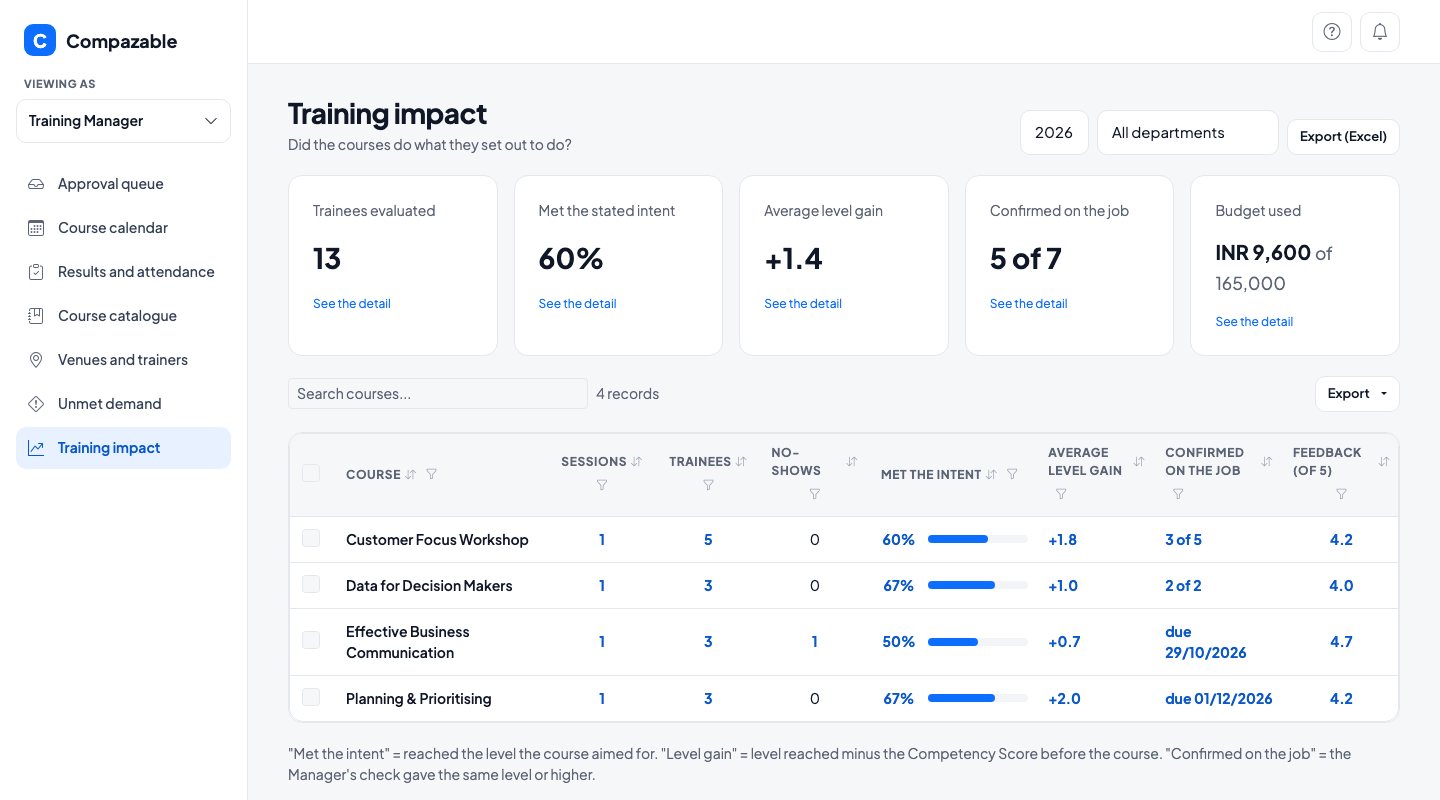This screenshot has height=800, width=1440.
Task: Open notifications bell icon
Action: (1380, 32)
